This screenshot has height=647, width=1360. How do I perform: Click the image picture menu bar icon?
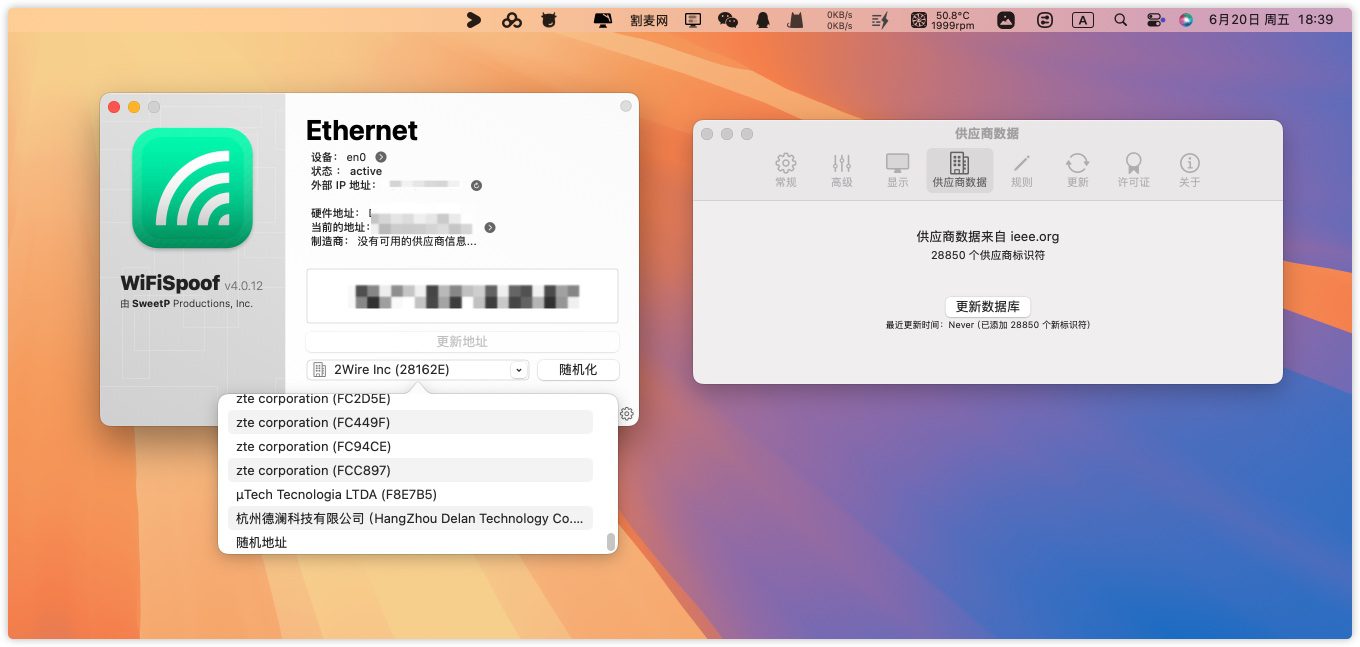click(1006, 20)
